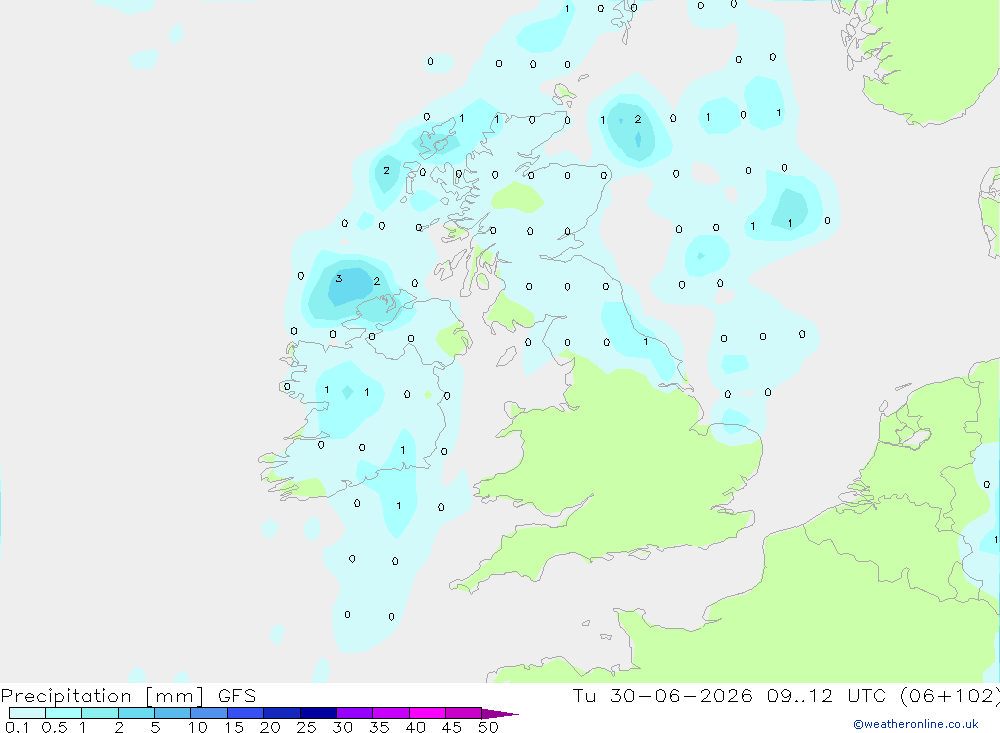Click the 5–10 mm blue legend swatch

pos(172,713)
